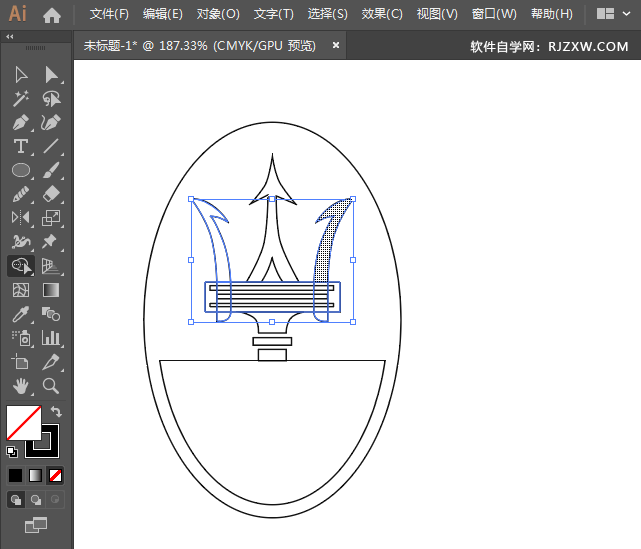This screenshot has height=549, width=641.
Task: Go to the Home screen
Action: (52, 15)
